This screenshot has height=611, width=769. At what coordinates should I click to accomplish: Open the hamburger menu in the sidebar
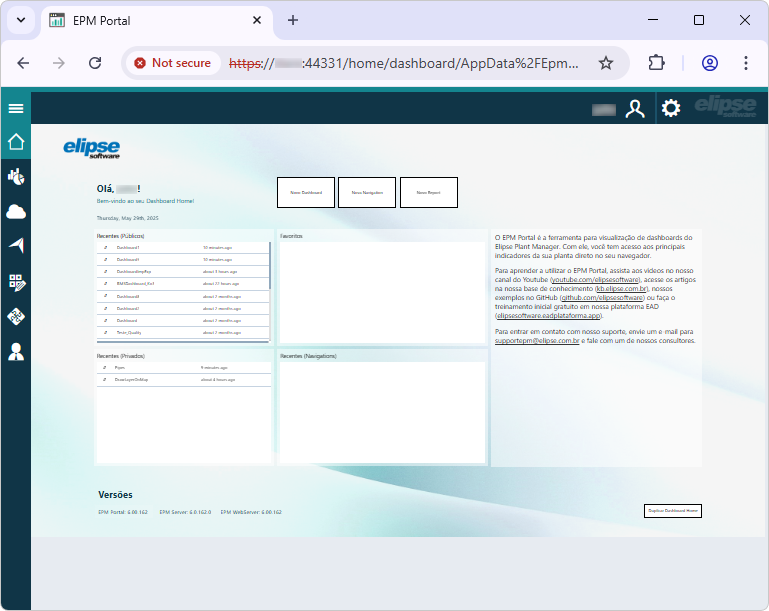(x=16, y=108)
